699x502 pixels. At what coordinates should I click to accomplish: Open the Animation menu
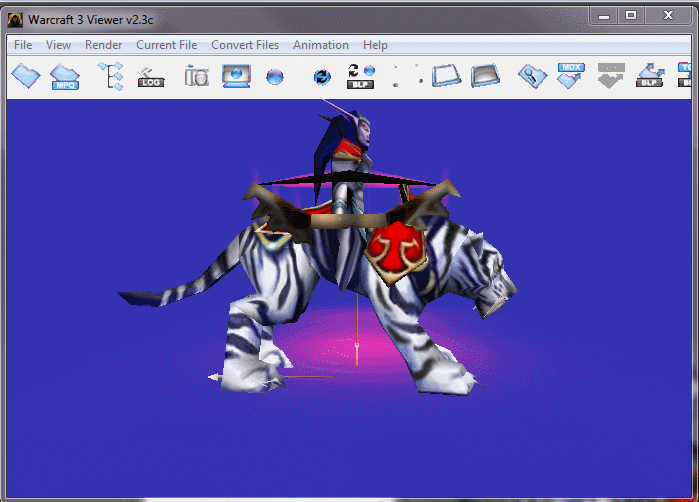click(321, 45)
